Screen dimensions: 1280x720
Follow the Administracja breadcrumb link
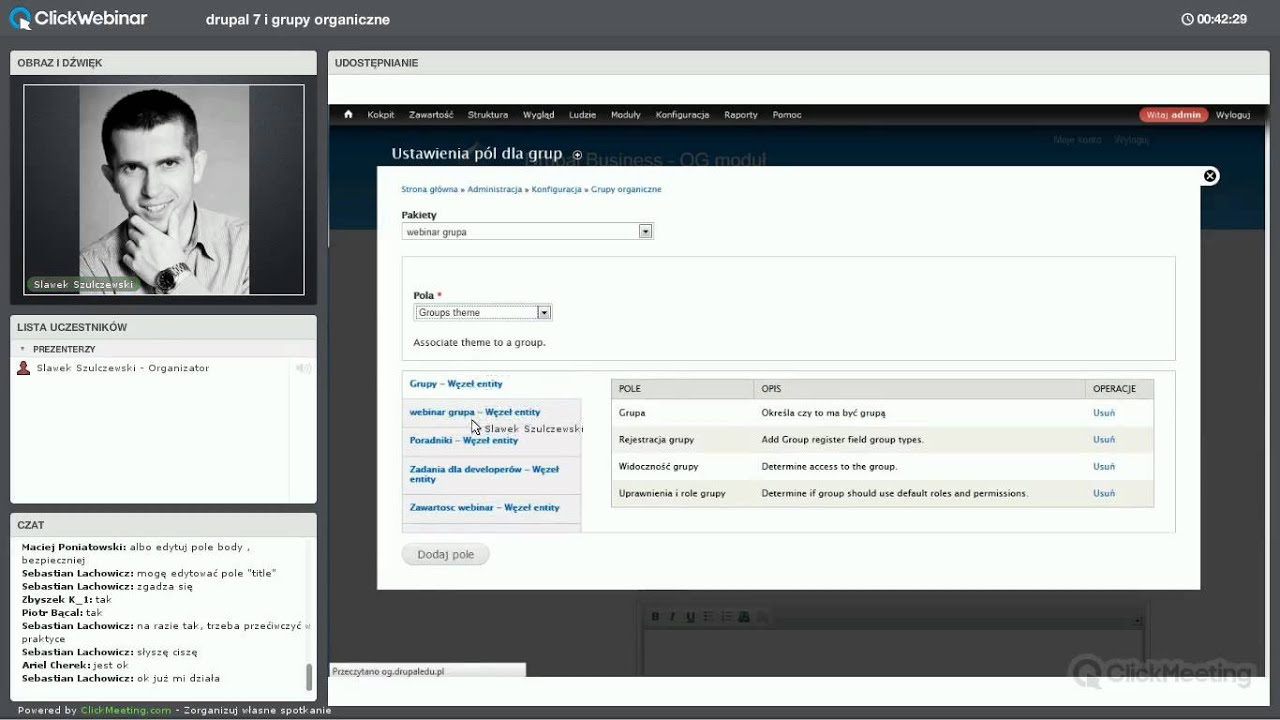coord(495,189)
